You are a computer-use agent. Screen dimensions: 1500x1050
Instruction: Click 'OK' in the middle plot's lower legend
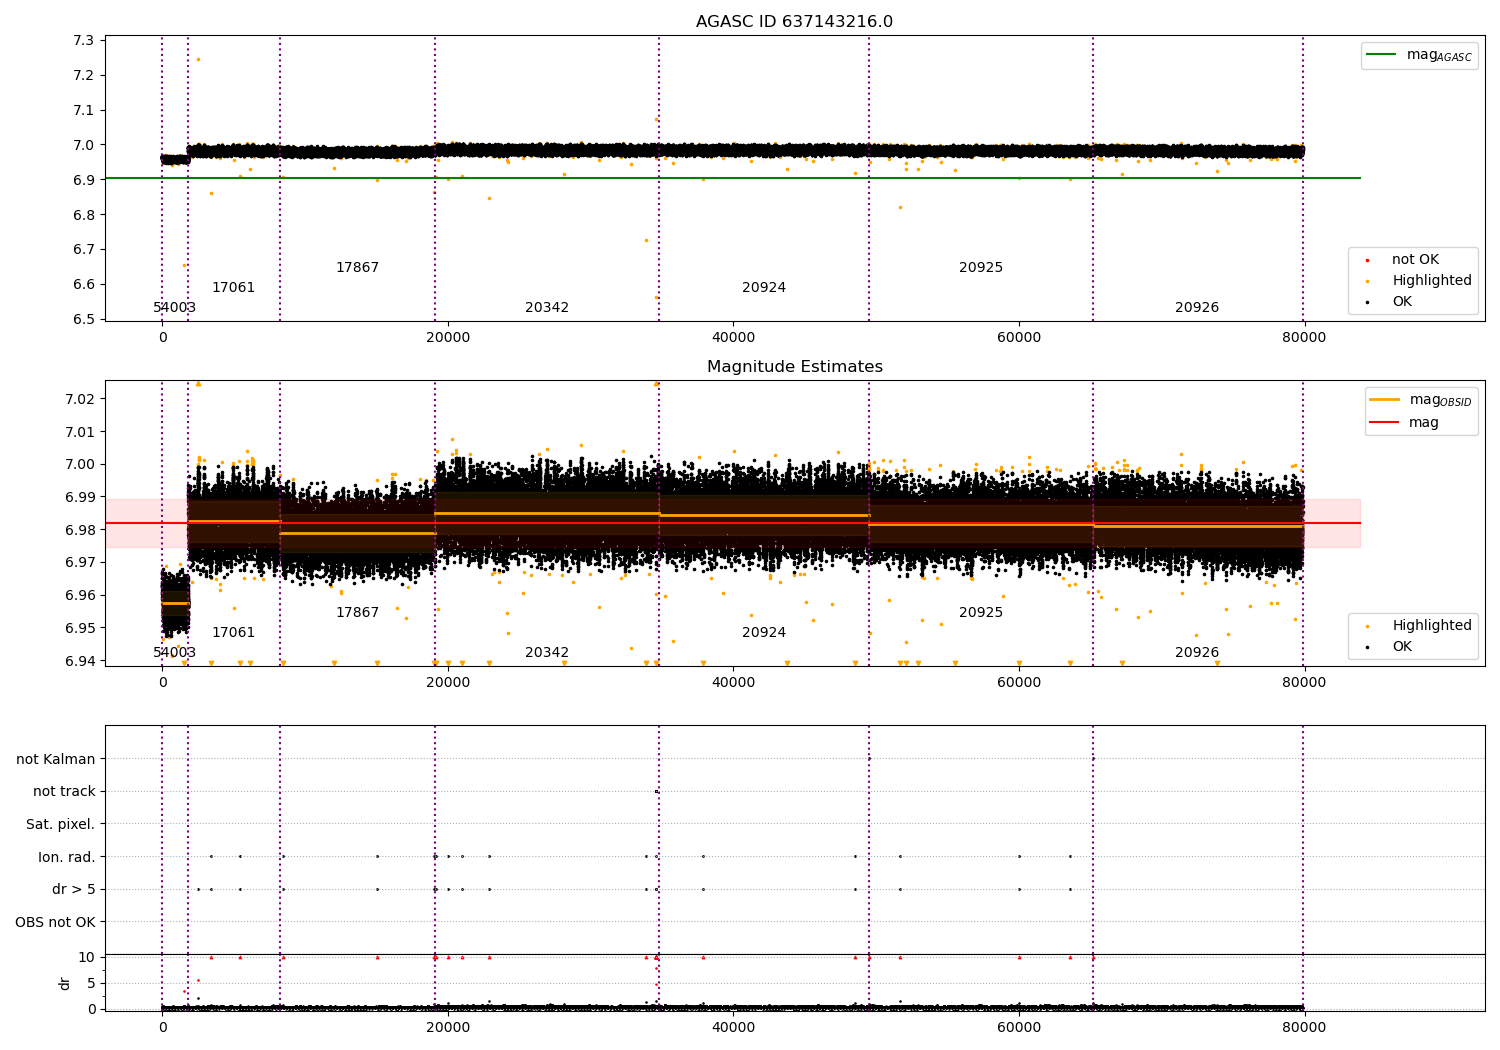coord(1390,647)
